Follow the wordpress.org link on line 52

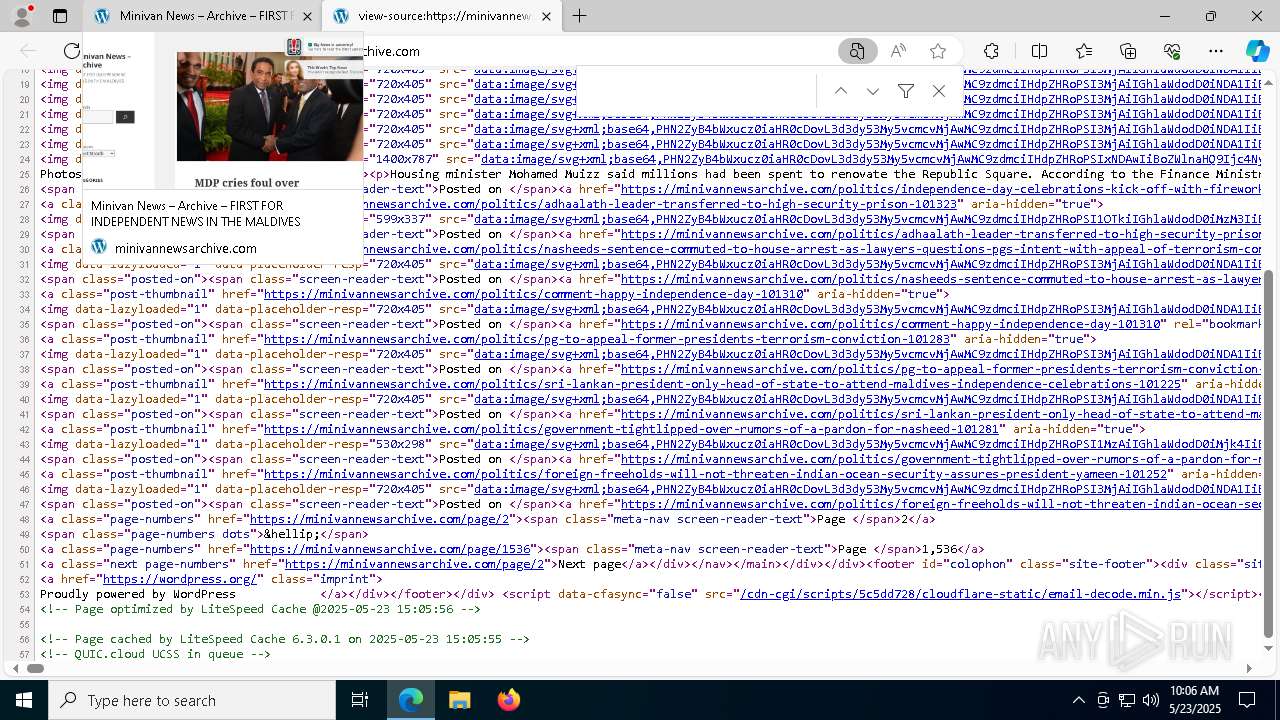tap(180, 579)
